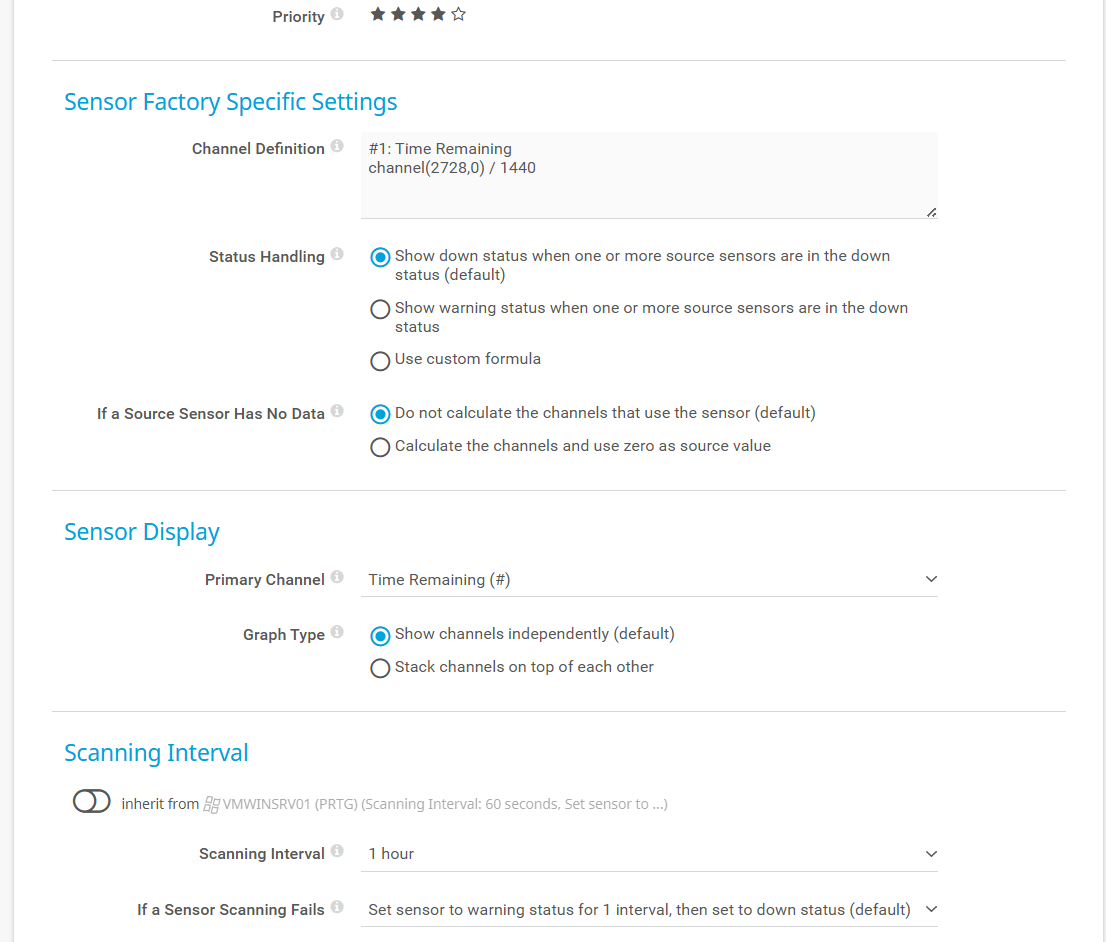The height and width of the screenshot is (942, 1106).
Task: Select show warning status radio option
Action: pos(380,310)
